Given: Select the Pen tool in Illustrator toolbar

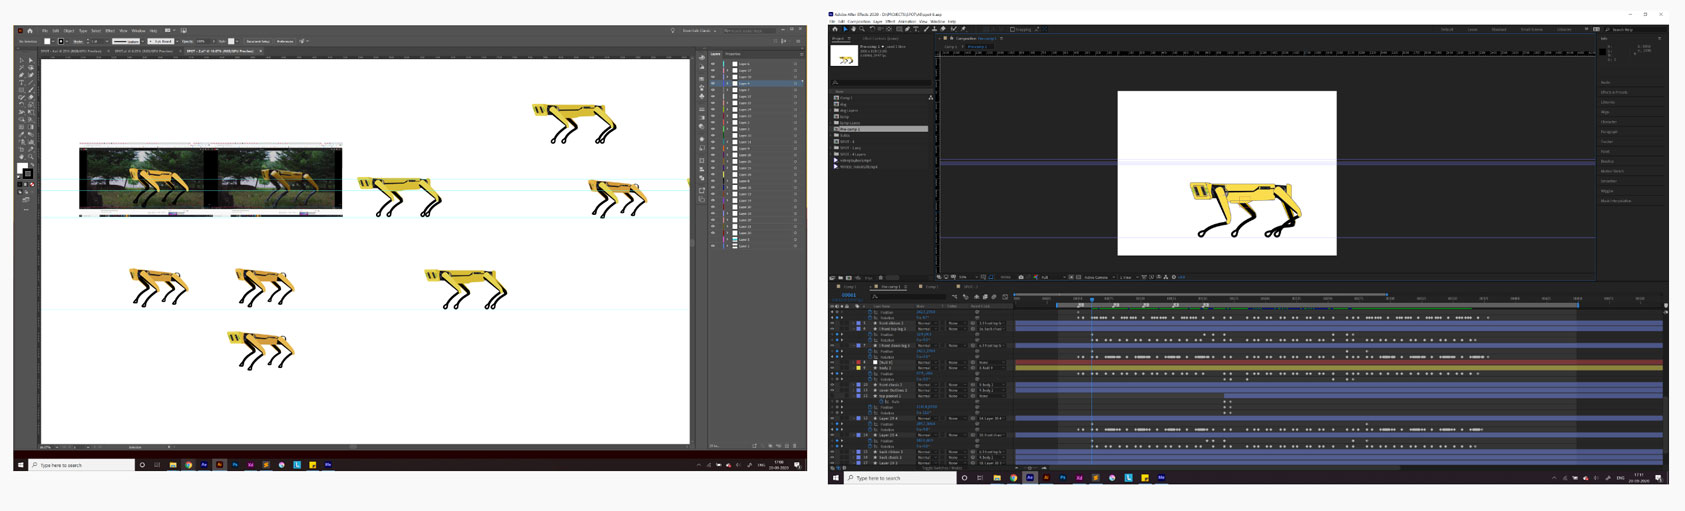Looking at the screenshot, I should 22,75.
